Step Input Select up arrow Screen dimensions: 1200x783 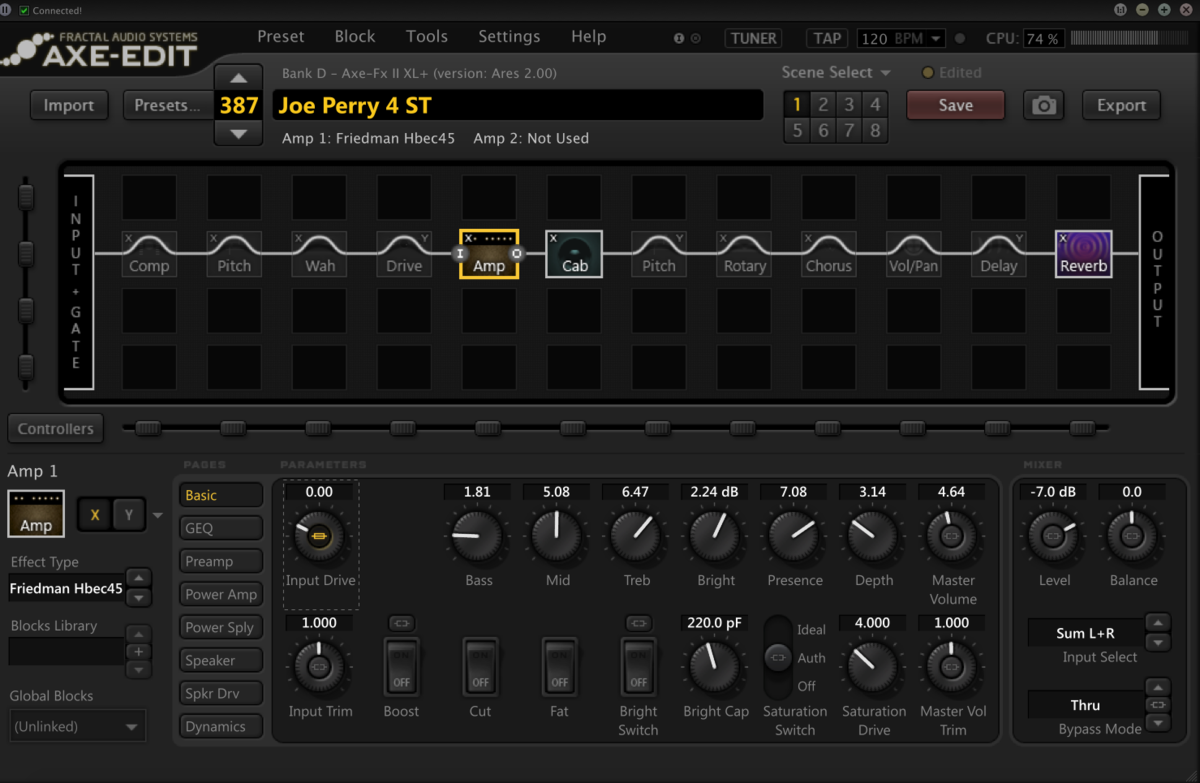(x=1157, y=623)
